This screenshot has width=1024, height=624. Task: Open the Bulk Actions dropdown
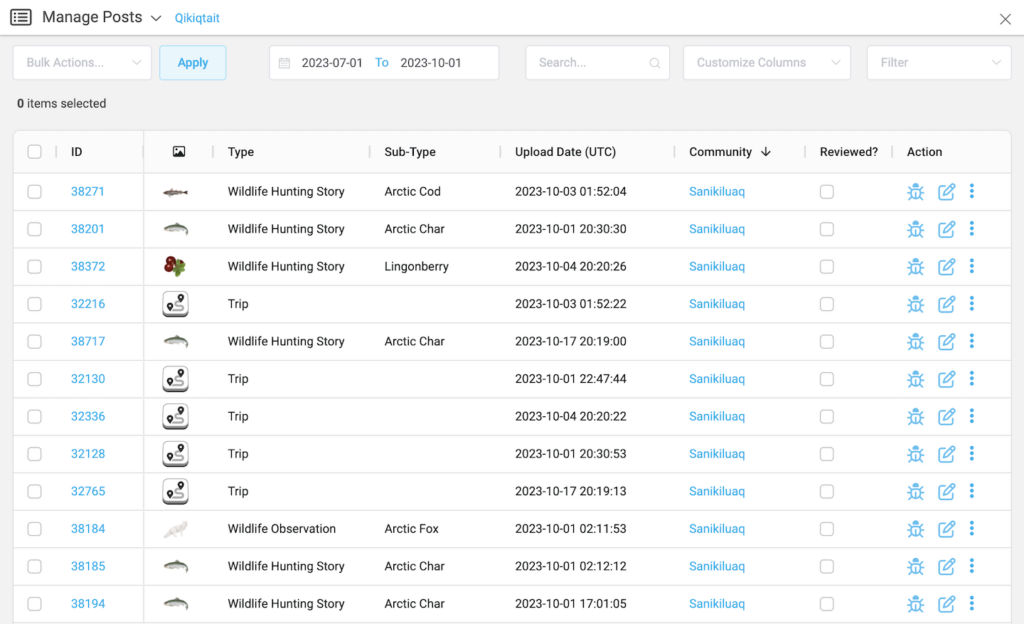tap(82, 63)
